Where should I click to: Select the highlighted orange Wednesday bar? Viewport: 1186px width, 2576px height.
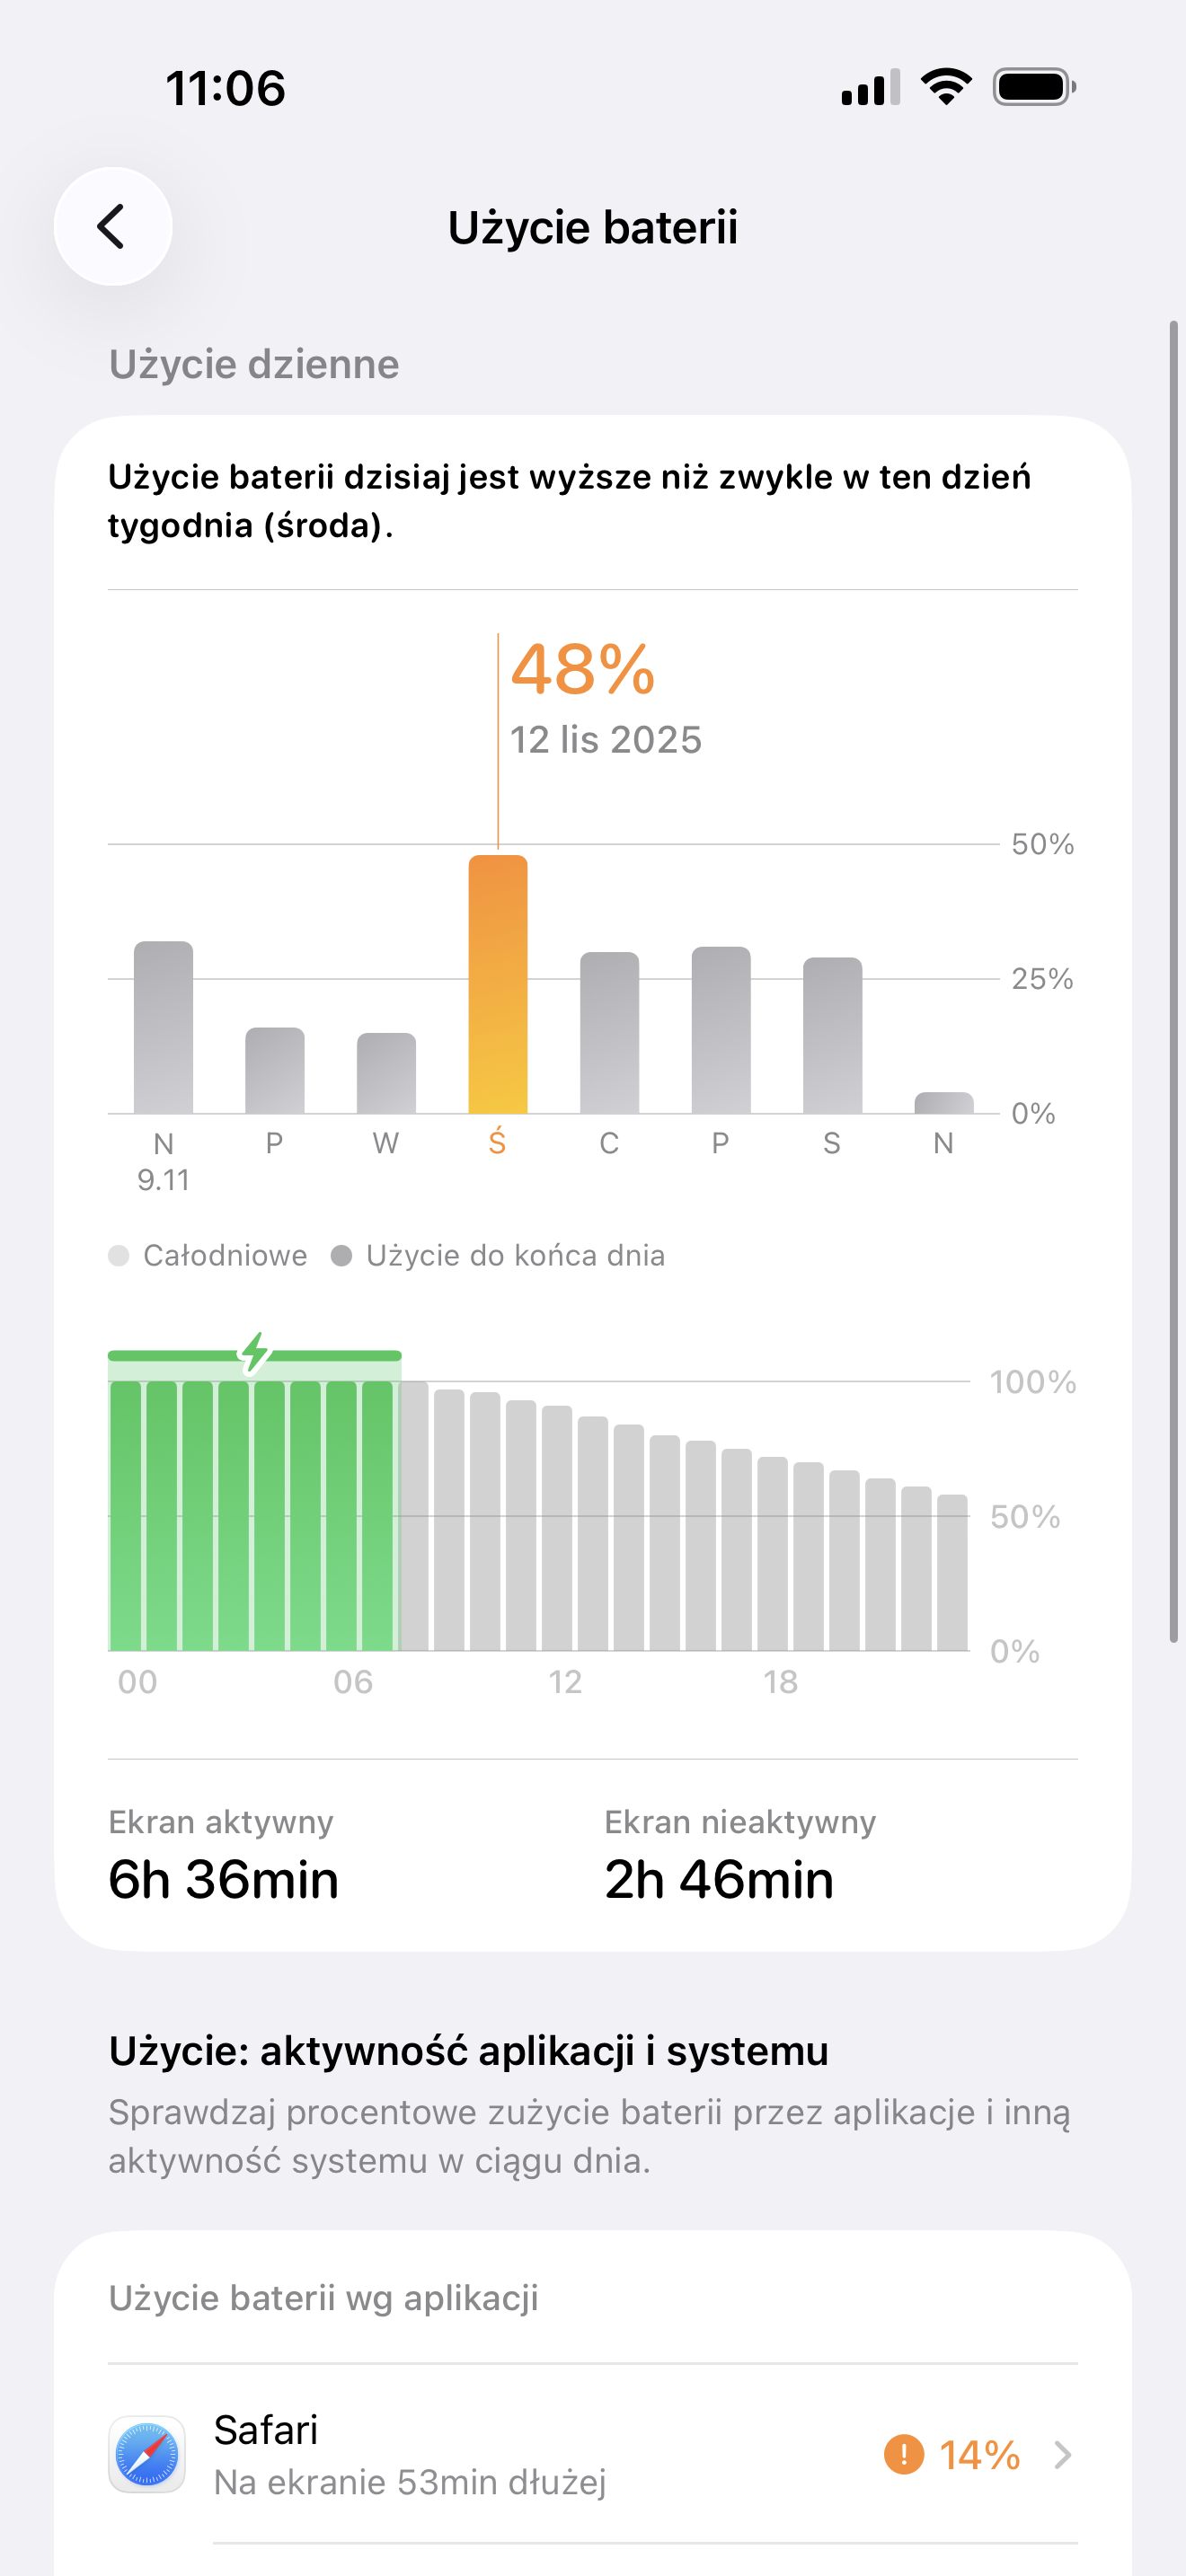[498, 984]
